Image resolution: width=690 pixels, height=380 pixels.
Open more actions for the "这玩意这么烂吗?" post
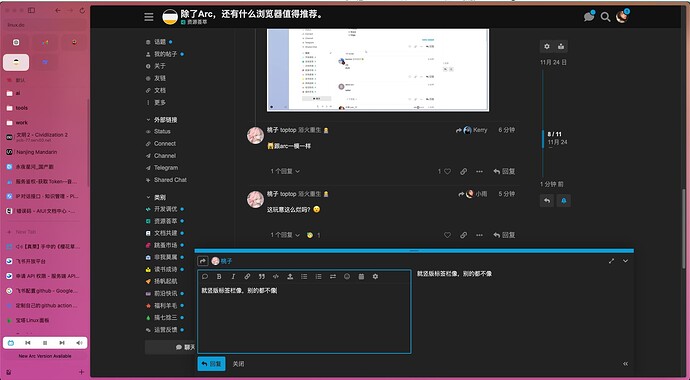479,235
